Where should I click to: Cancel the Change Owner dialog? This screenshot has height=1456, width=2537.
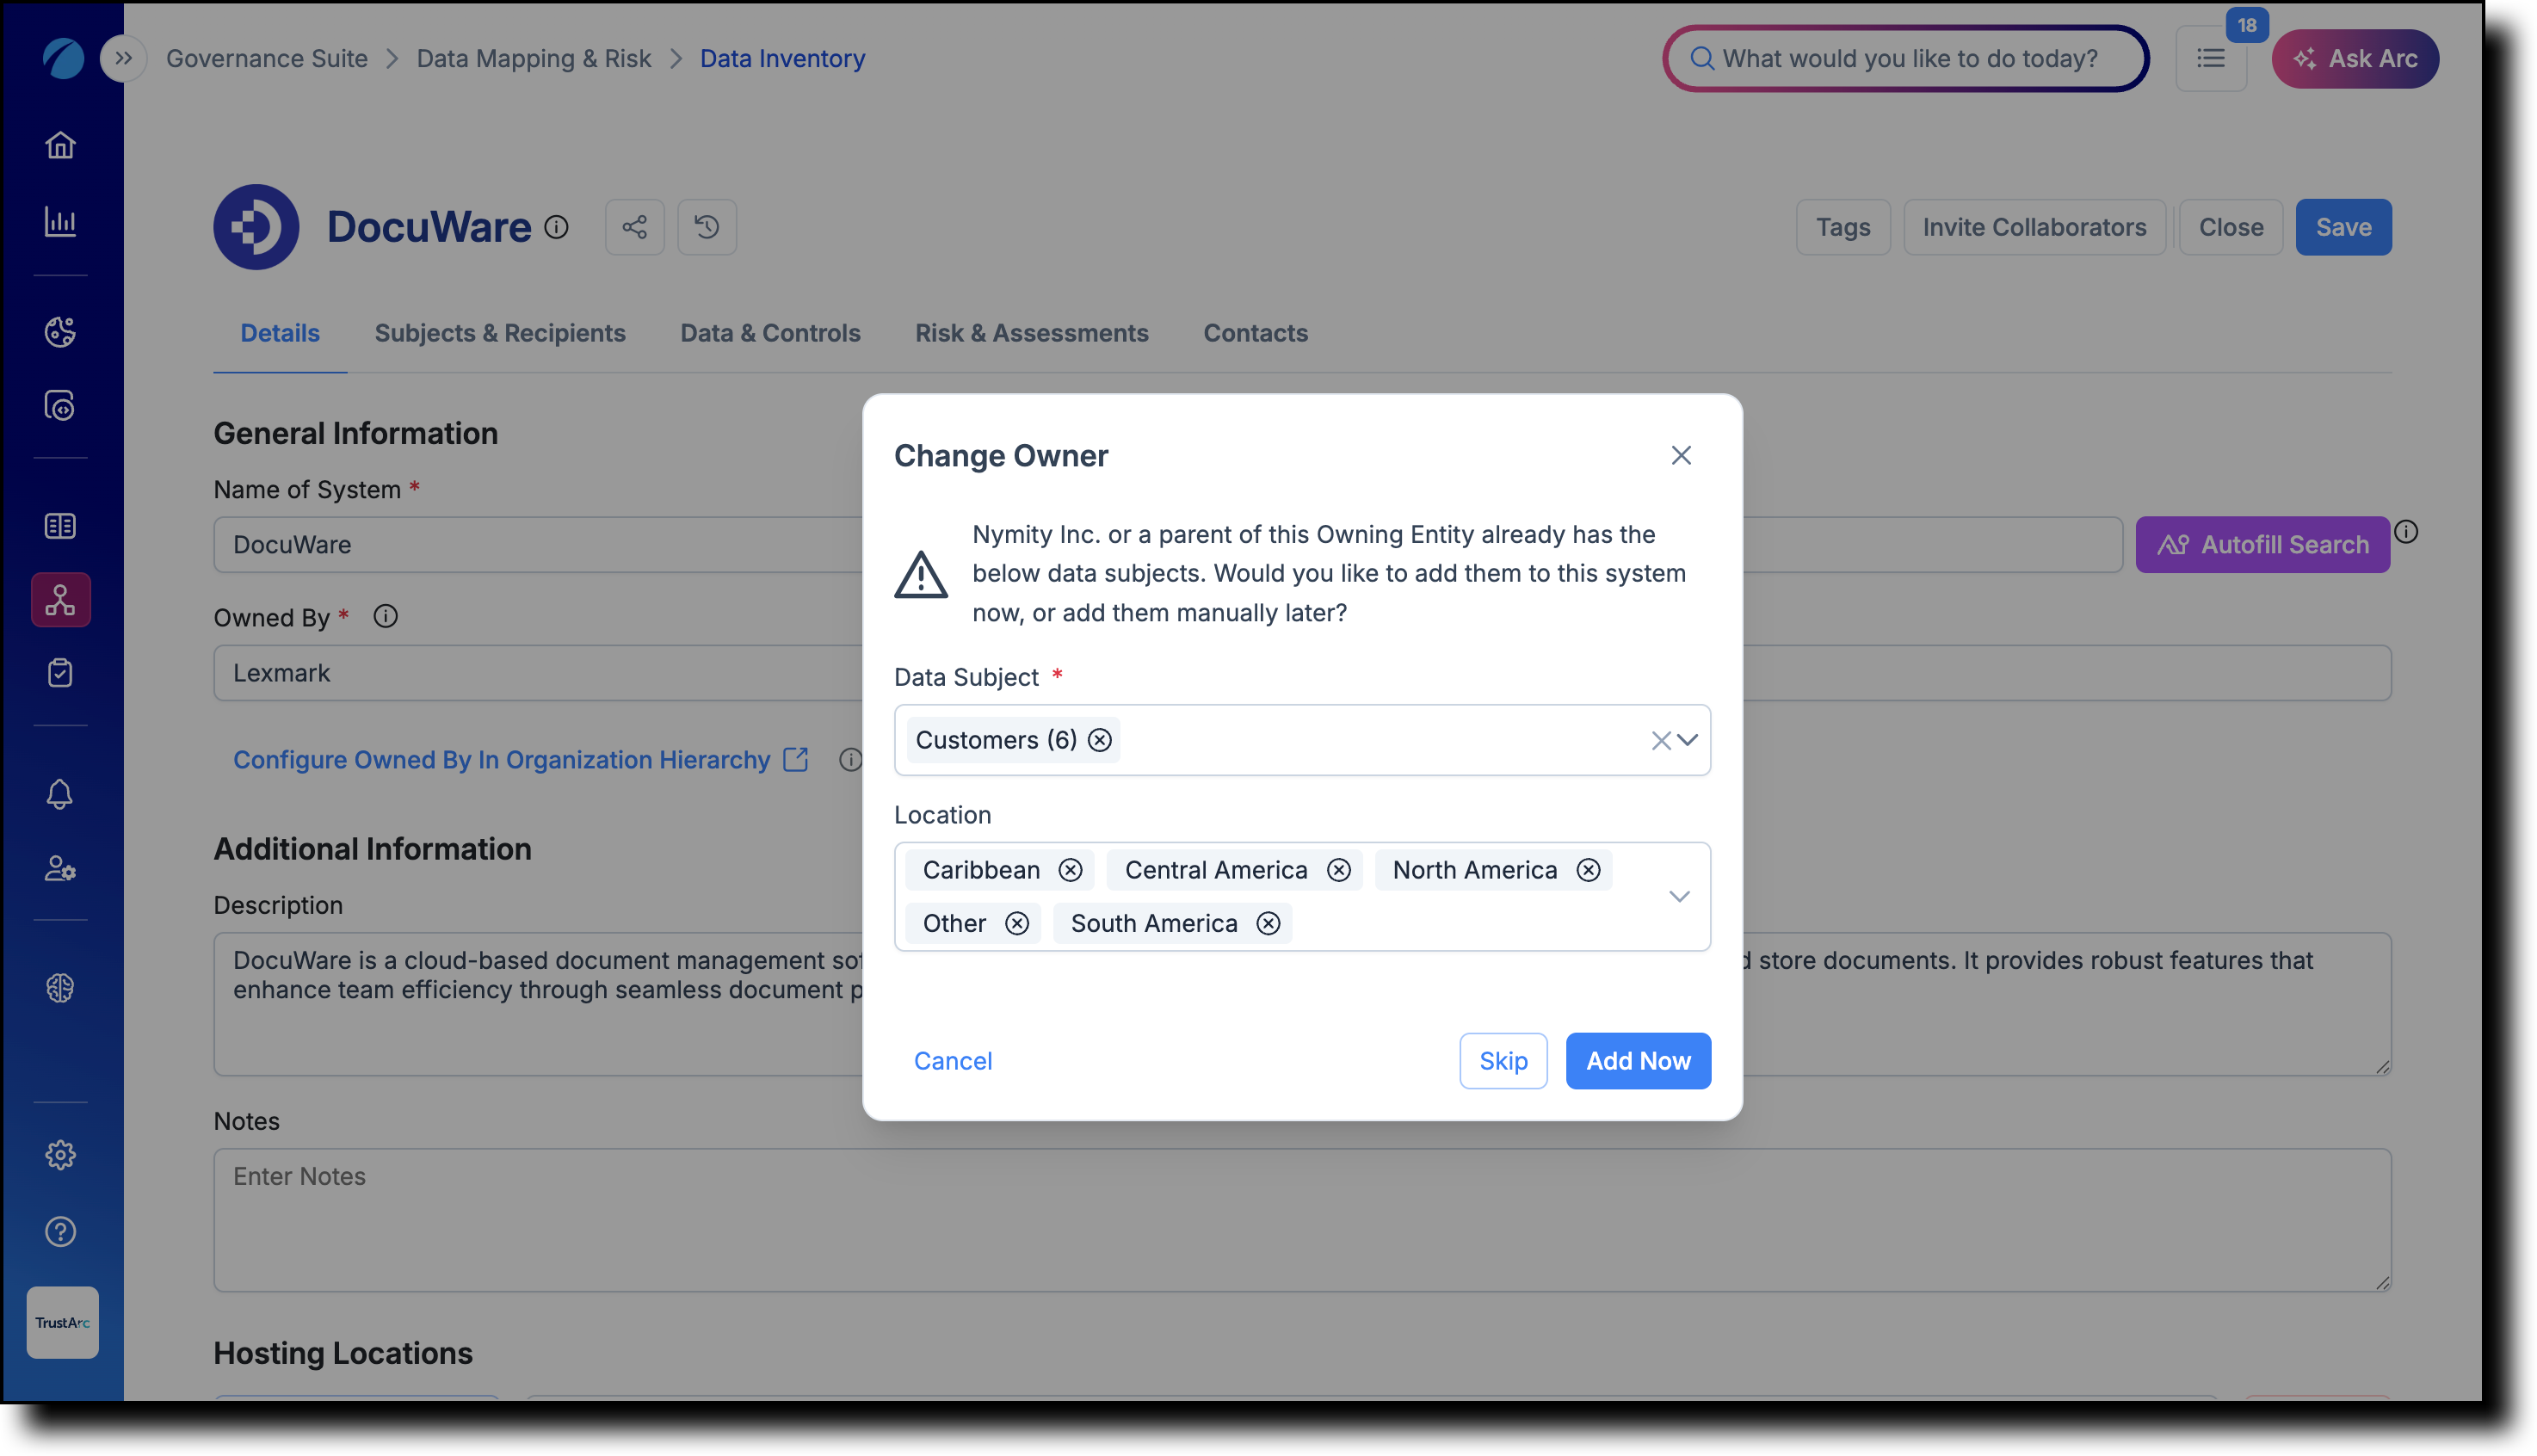pyautogui.click(x=953, y=1061)
